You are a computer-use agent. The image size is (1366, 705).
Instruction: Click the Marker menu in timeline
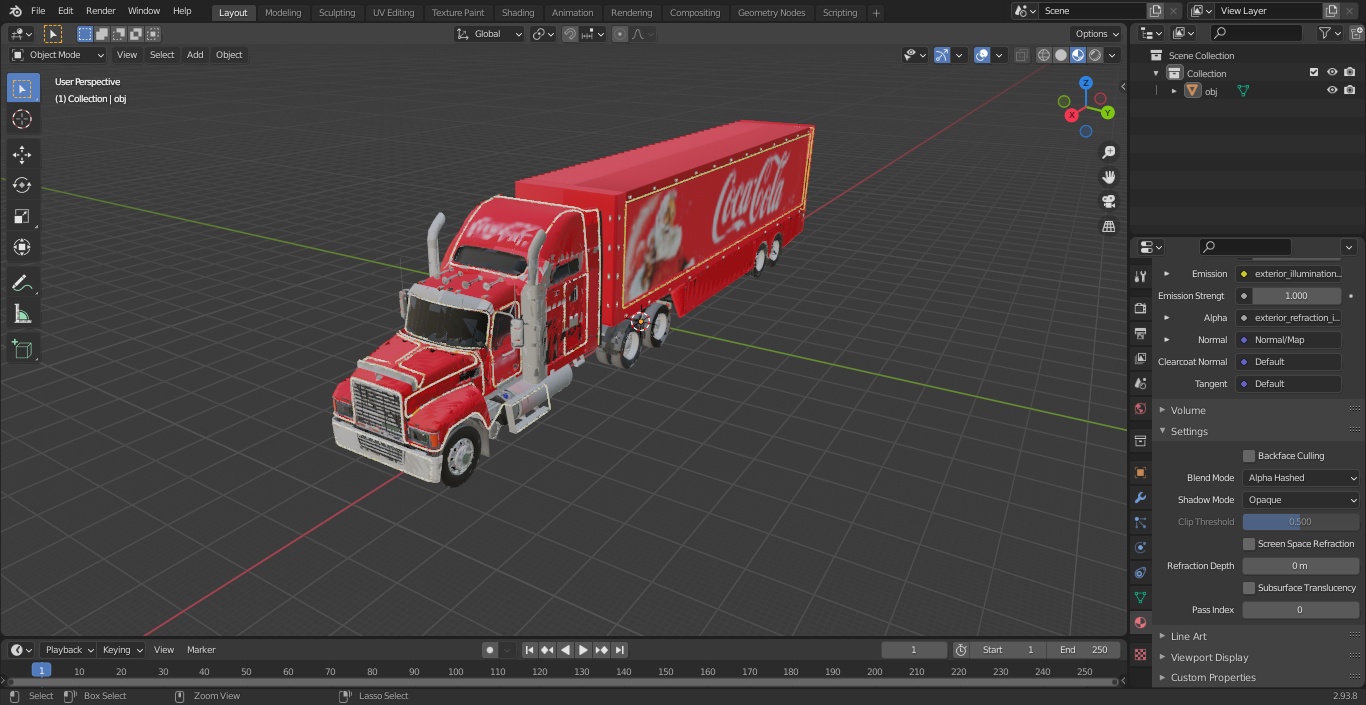201,650
